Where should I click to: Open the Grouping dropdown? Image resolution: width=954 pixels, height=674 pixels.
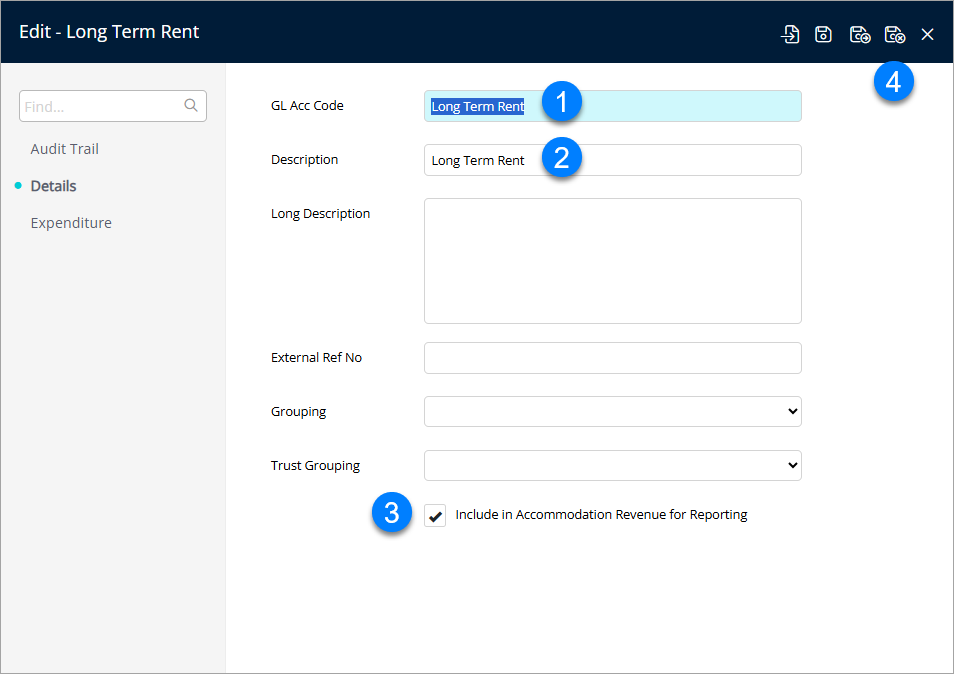coord(612,411)
